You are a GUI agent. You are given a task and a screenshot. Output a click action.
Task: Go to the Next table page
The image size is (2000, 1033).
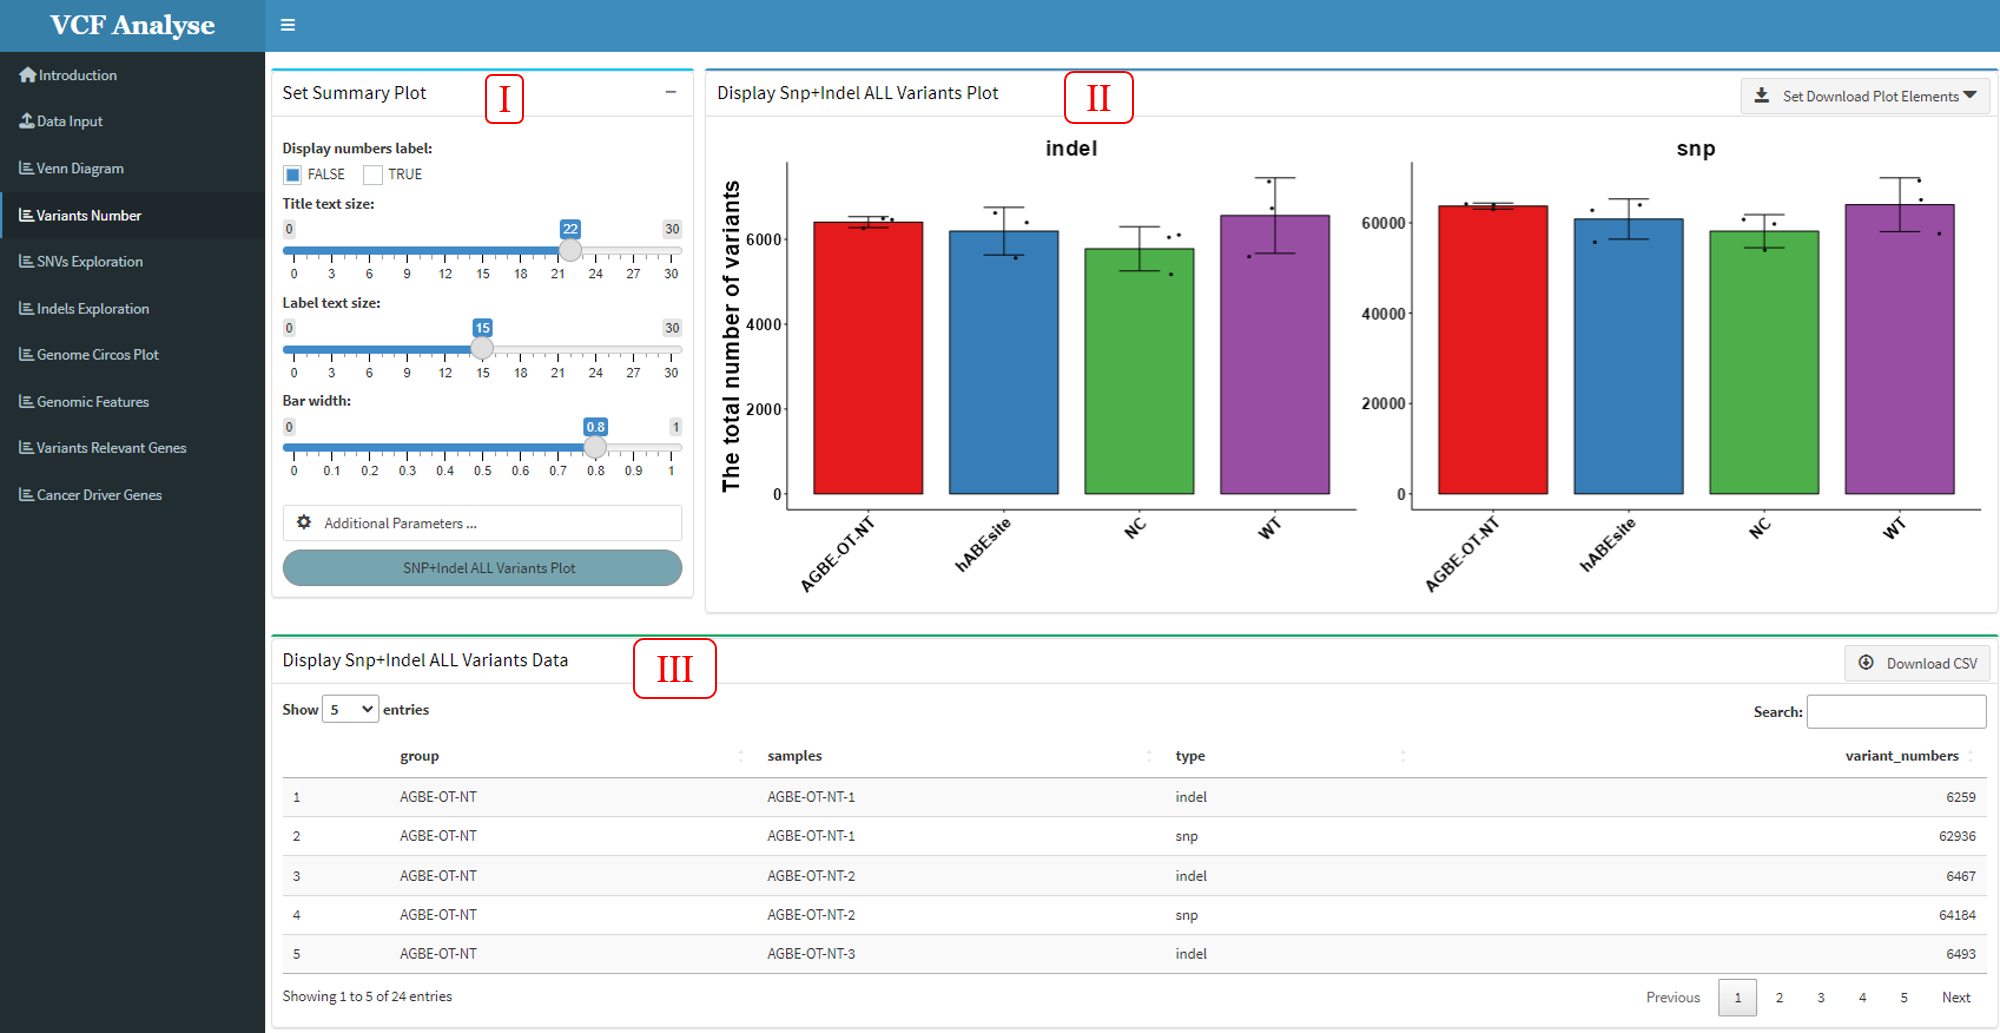[1956, 997]
